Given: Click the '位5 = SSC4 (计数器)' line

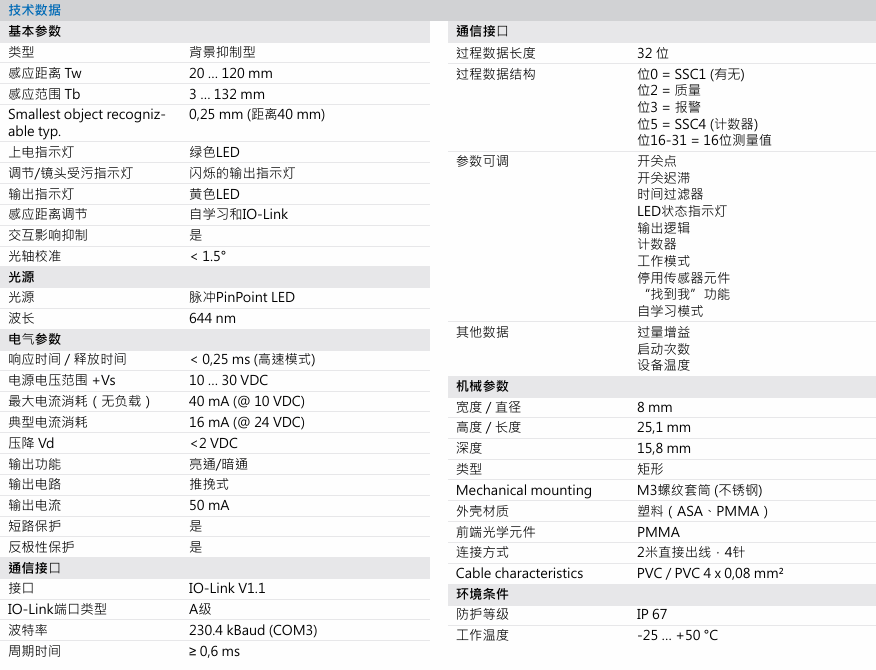Looking at the screenshot, I should (698, 124).
